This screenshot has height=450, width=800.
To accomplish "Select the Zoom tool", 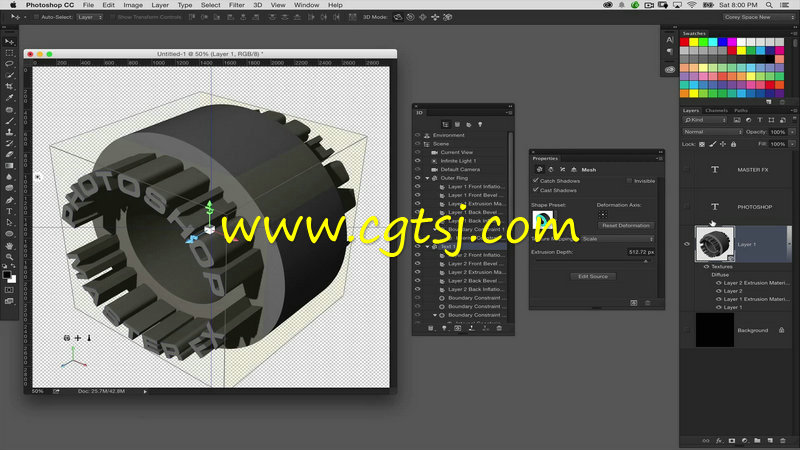I will pos(9,257).
